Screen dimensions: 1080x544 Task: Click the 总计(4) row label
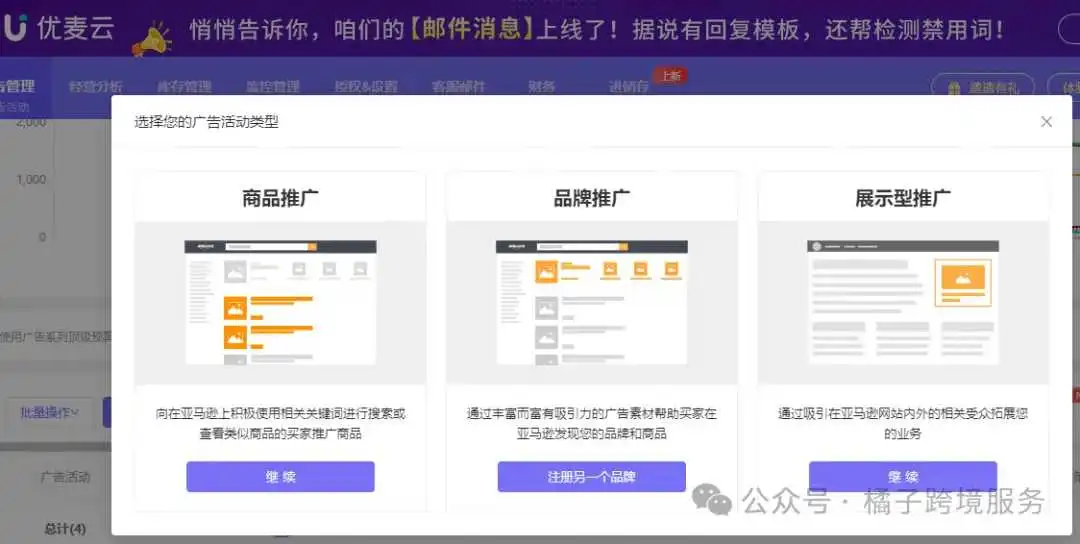[65, 529]
